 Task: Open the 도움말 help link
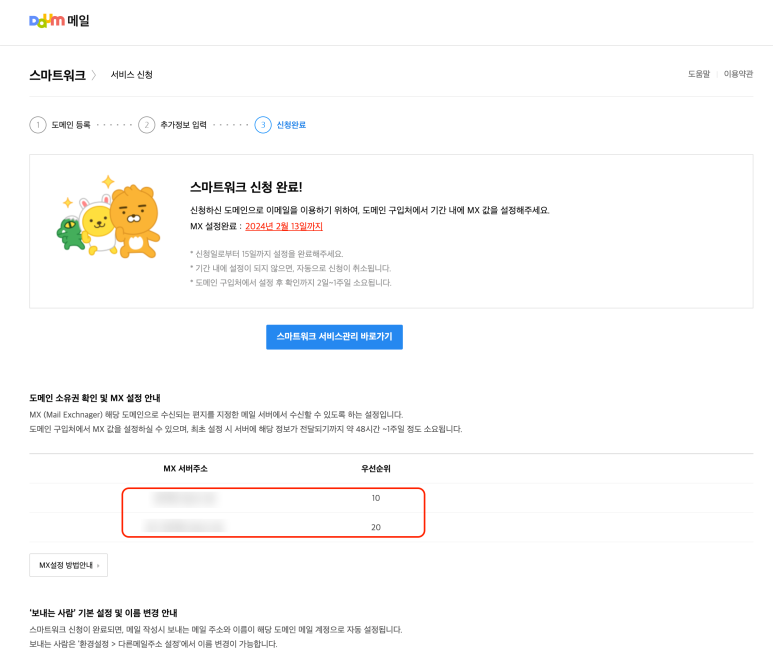(699, 74)
